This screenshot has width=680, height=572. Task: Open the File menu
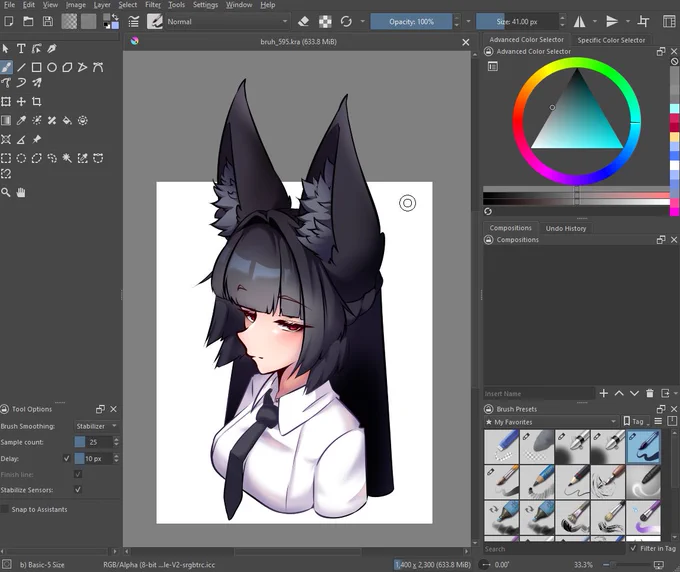(x=9, y=5)
